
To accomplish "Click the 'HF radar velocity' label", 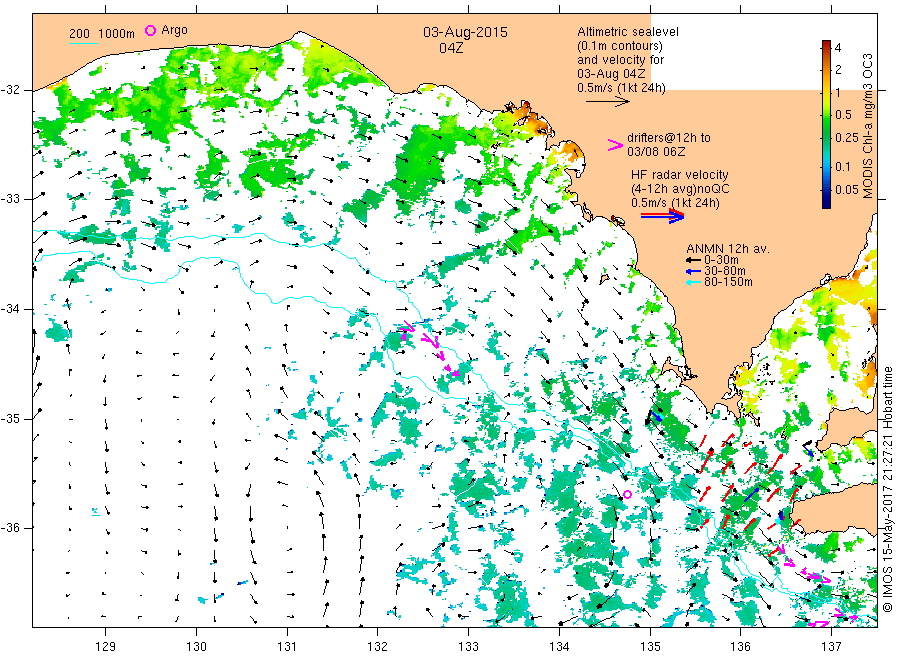I will [680, 174].
